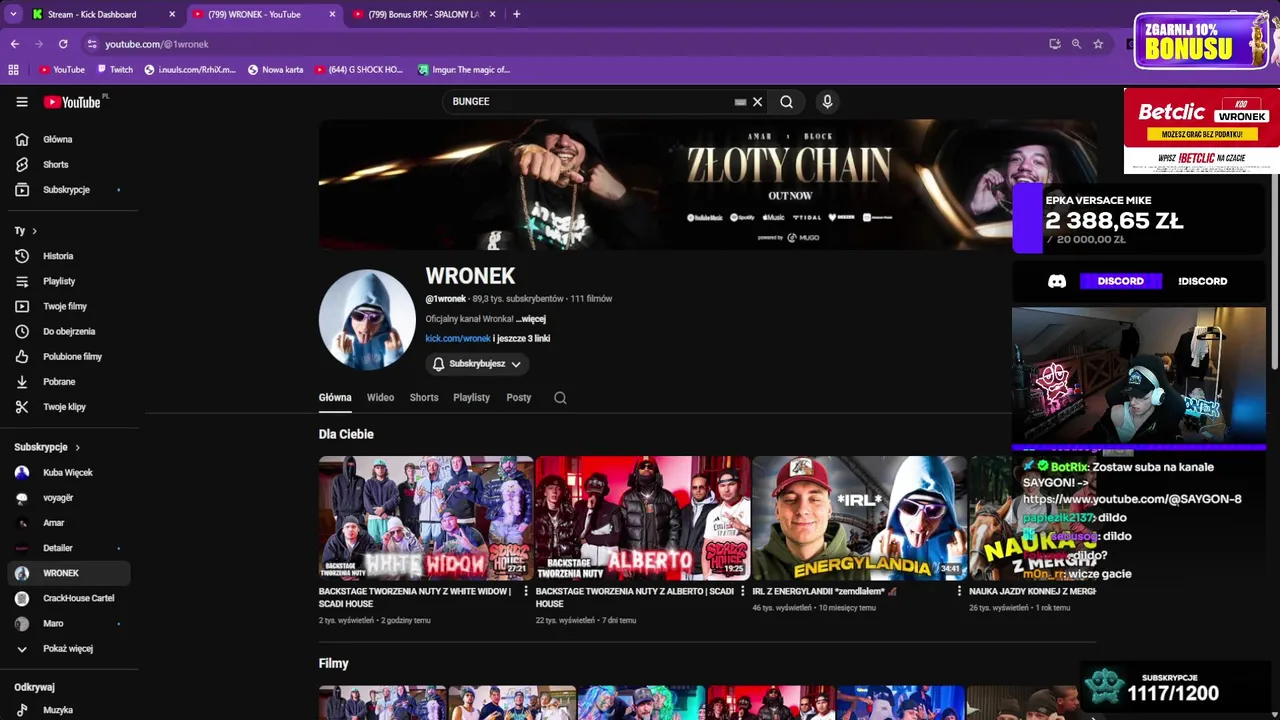Click the Złoty Chain channel banner
This screenshot has width=1280, height=720.
pyautogui.click(x=708, y=185)
